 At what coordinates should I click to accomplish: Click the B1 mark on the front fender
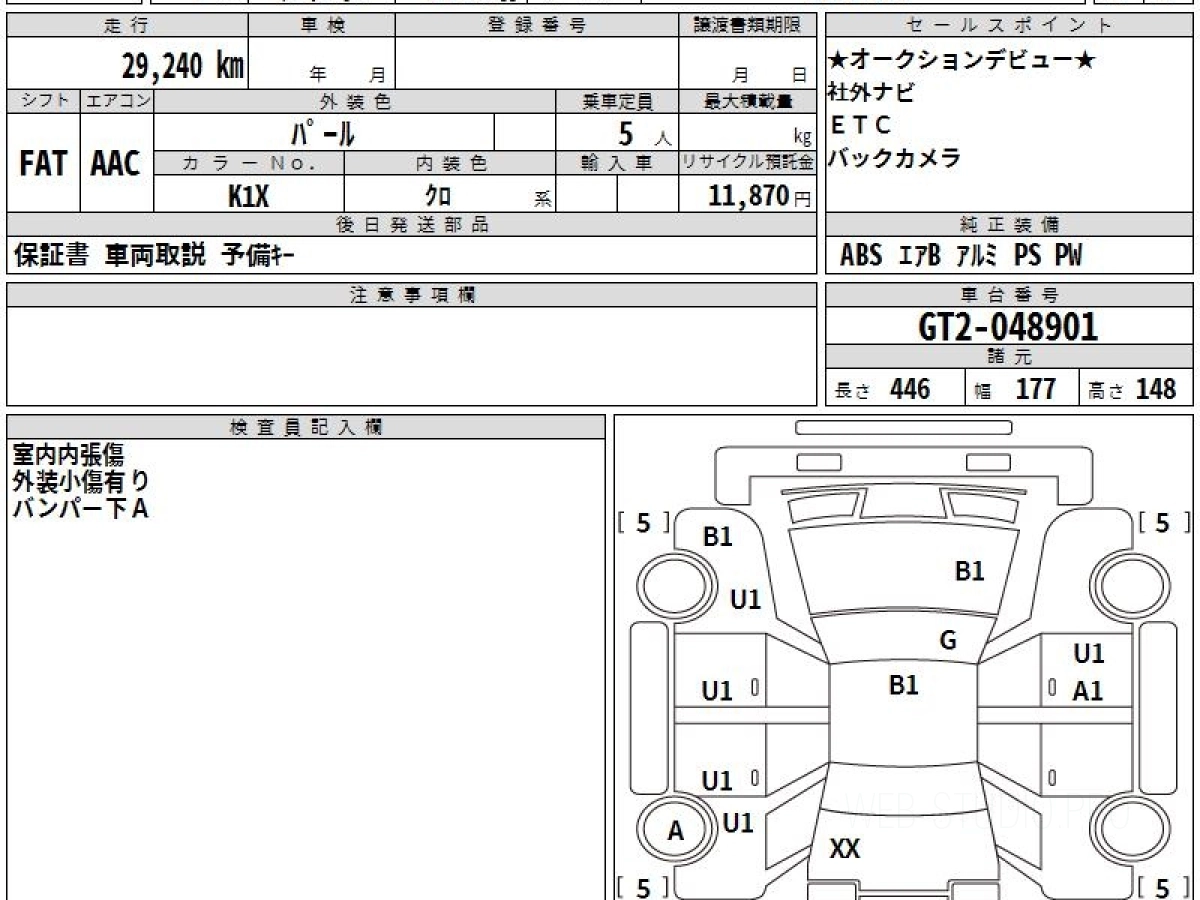(x=718, y=537)
